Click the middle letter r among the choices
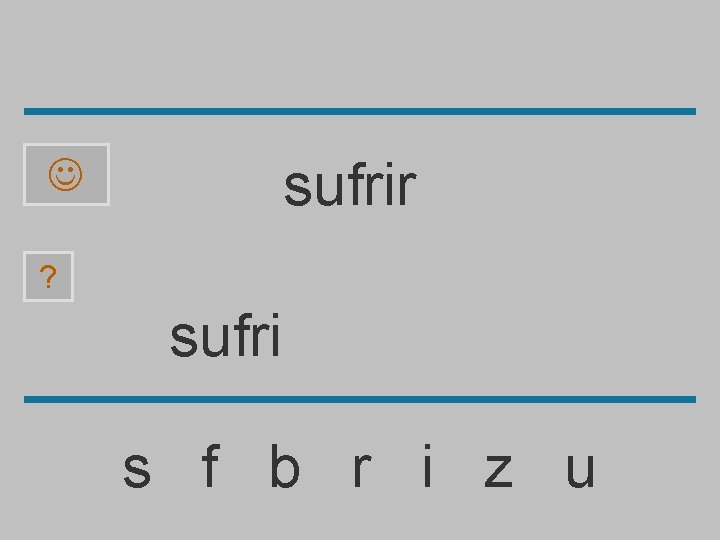The height and width of the screenshot is (540, 720). point(361,470)
